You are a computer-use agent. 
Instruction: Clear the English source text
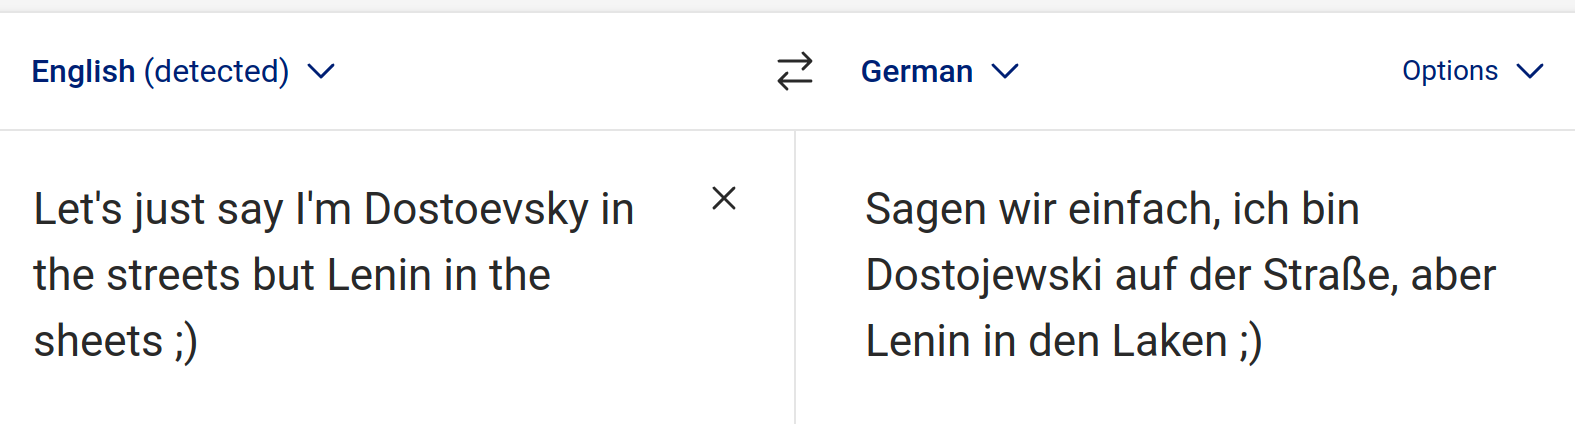(x=724, y=198)
